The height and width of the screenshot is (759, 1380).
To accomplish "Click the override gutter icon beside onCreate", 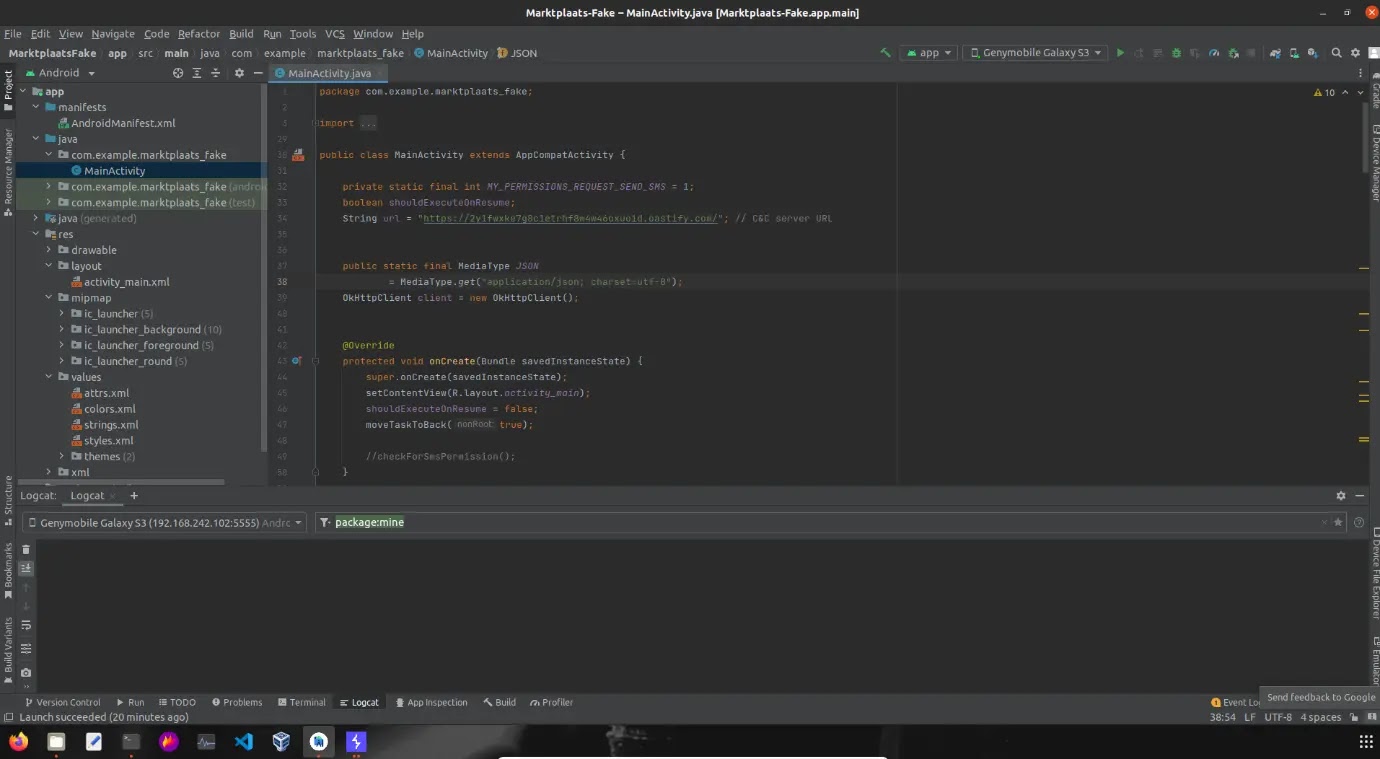I will [x=296, y=361].
